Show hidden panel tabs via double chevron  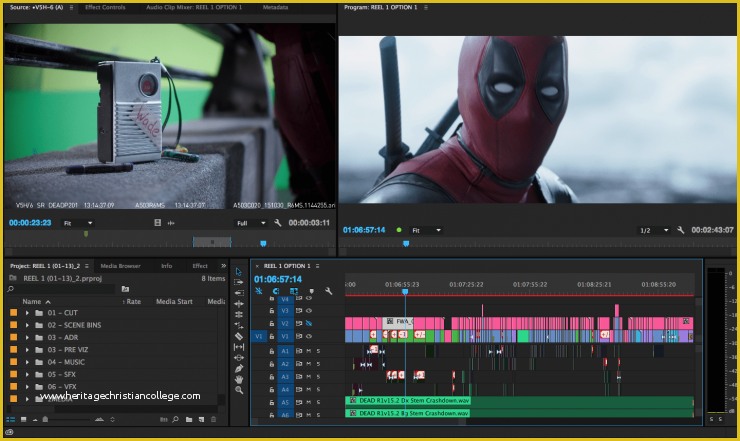223,266
